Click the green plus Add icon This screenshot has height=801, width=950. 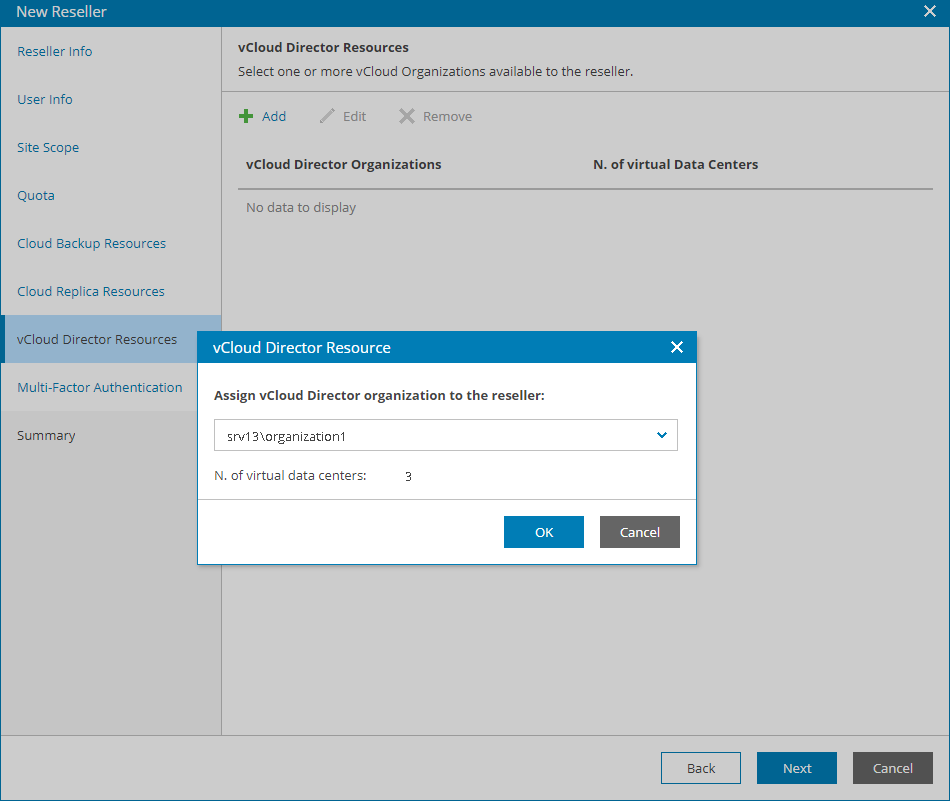[245, 116]
